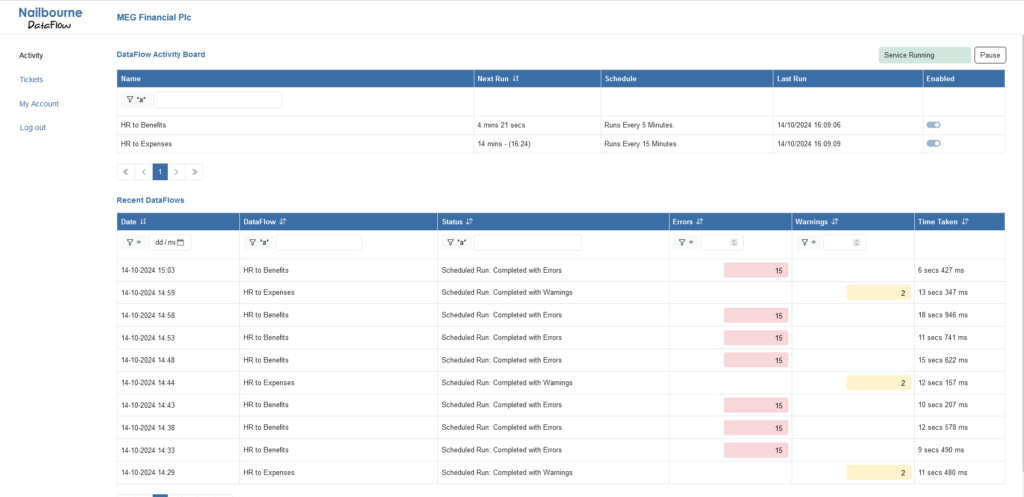This screenshot has width=1024, height=497.
Task: Click the Name column filter icon
Action: click(130, 100)
